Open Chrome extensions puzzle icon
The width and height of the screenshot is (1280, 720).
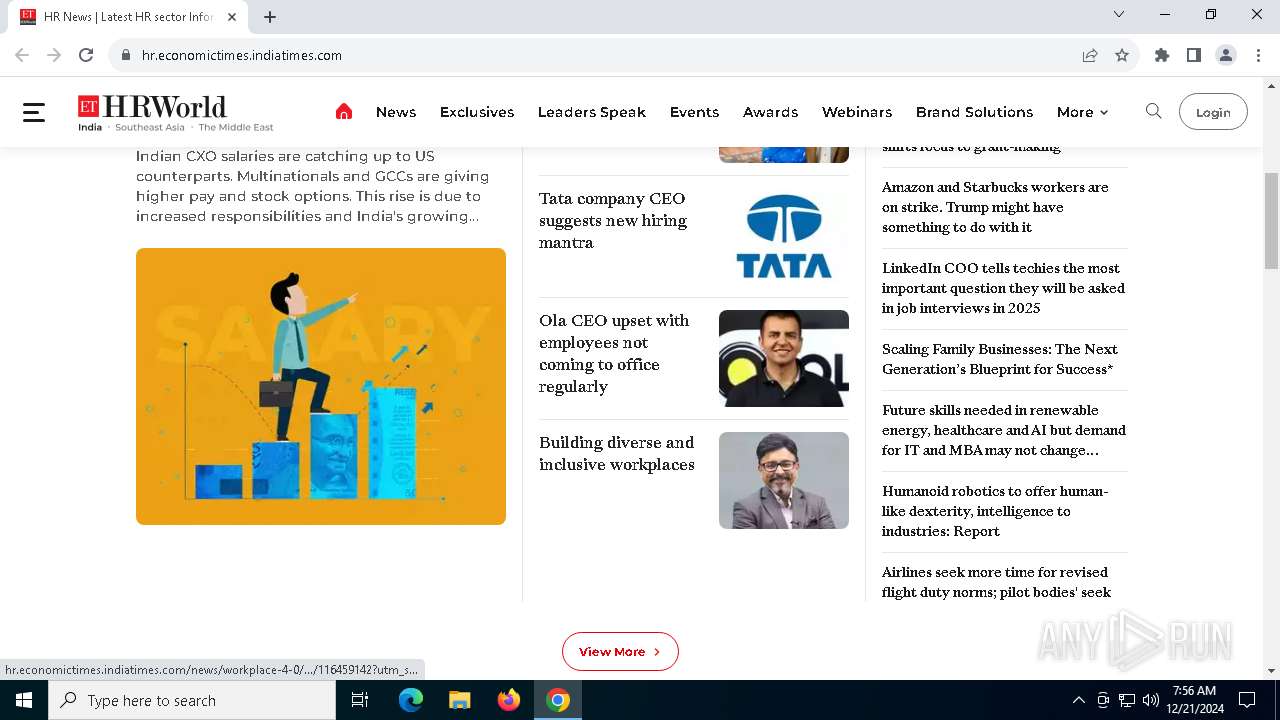(x=1162, y=55)
